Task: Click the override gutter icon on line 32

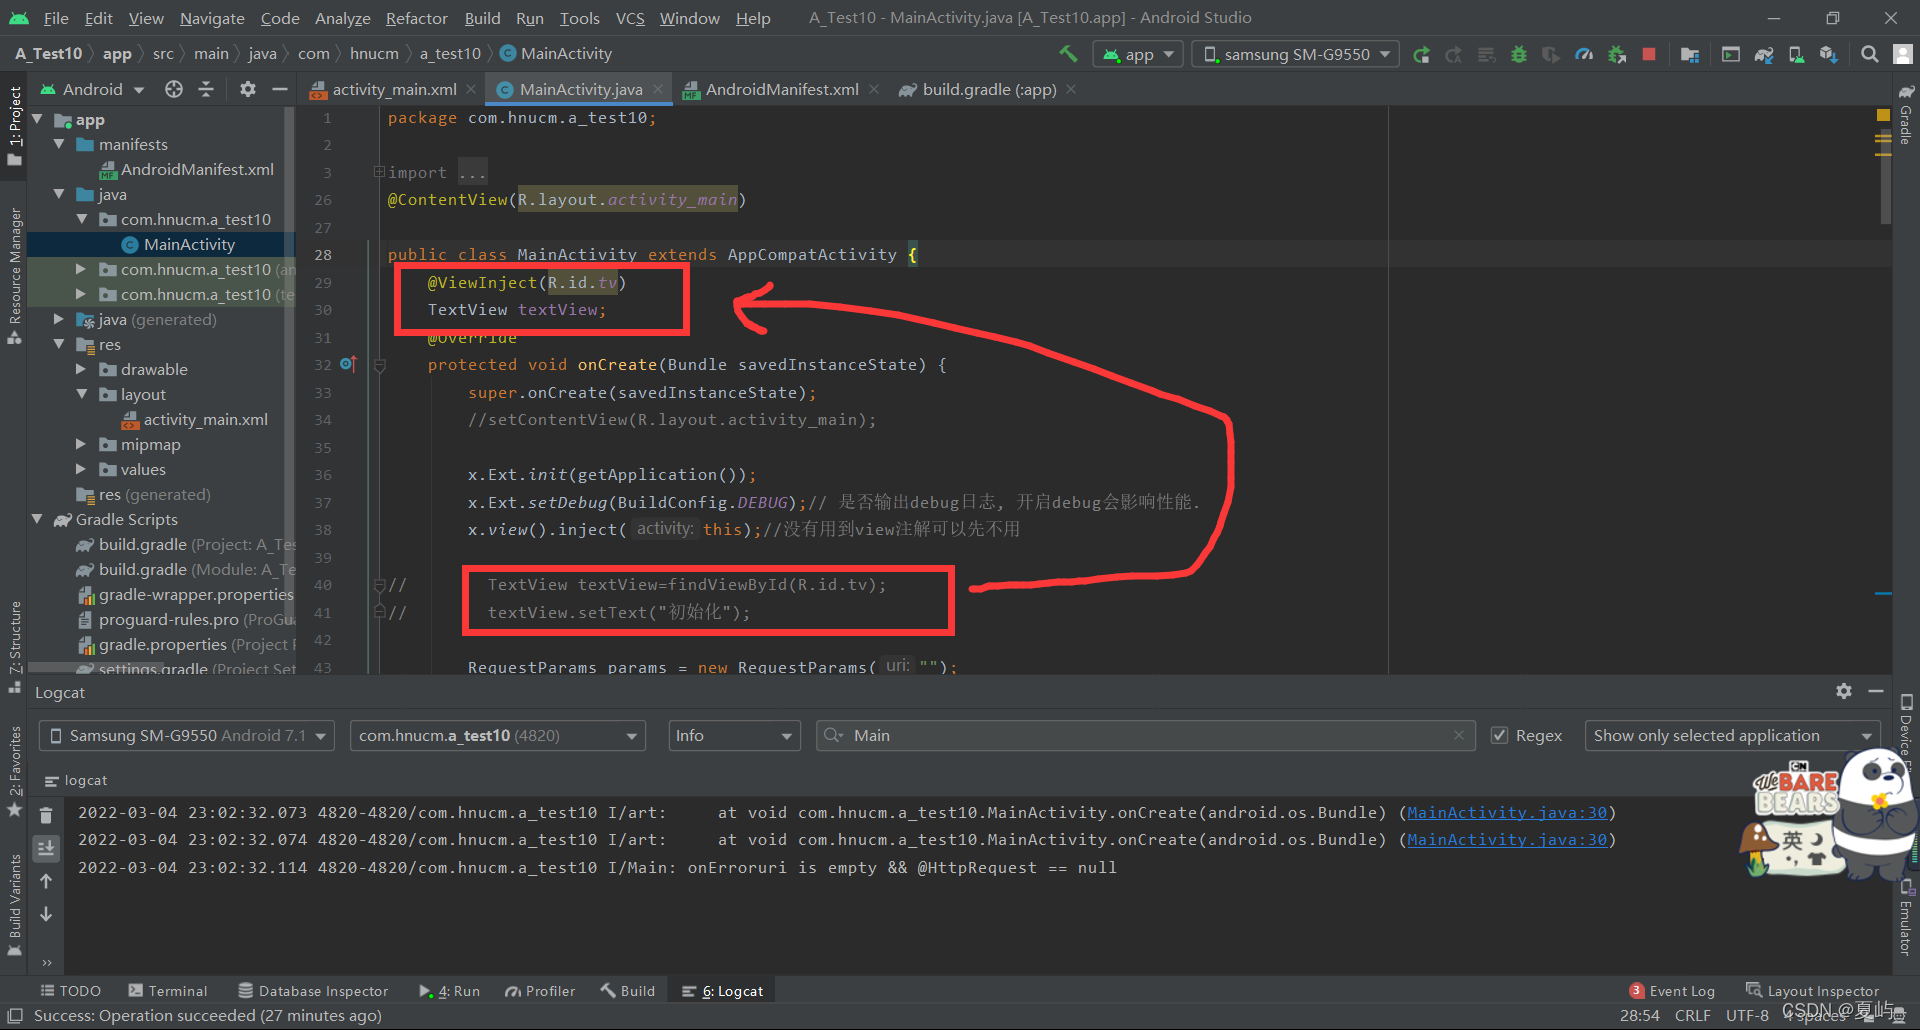Action: [x=348, y=364]
